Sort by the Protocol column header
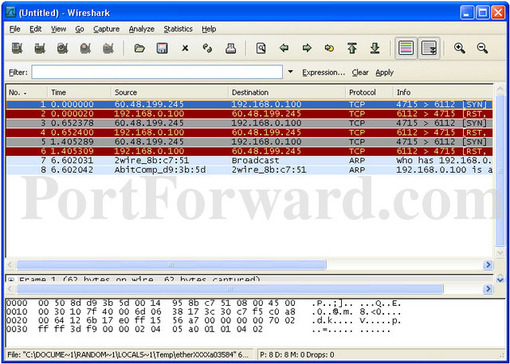Image resolution: width=510 pixels, height=364 pixels. pyautogui.click(x=369, y=92)
